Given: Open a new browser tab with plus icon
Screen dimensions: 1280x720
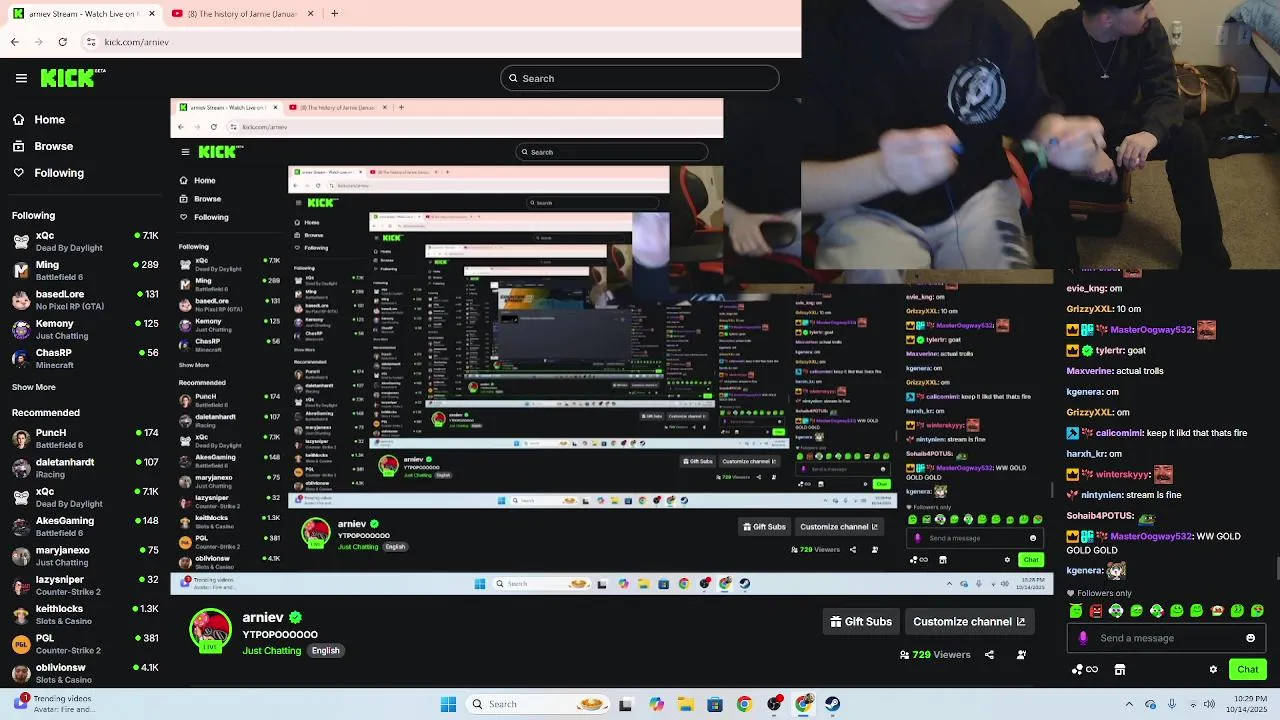Looking at the screenshot, I should (334, 14).
